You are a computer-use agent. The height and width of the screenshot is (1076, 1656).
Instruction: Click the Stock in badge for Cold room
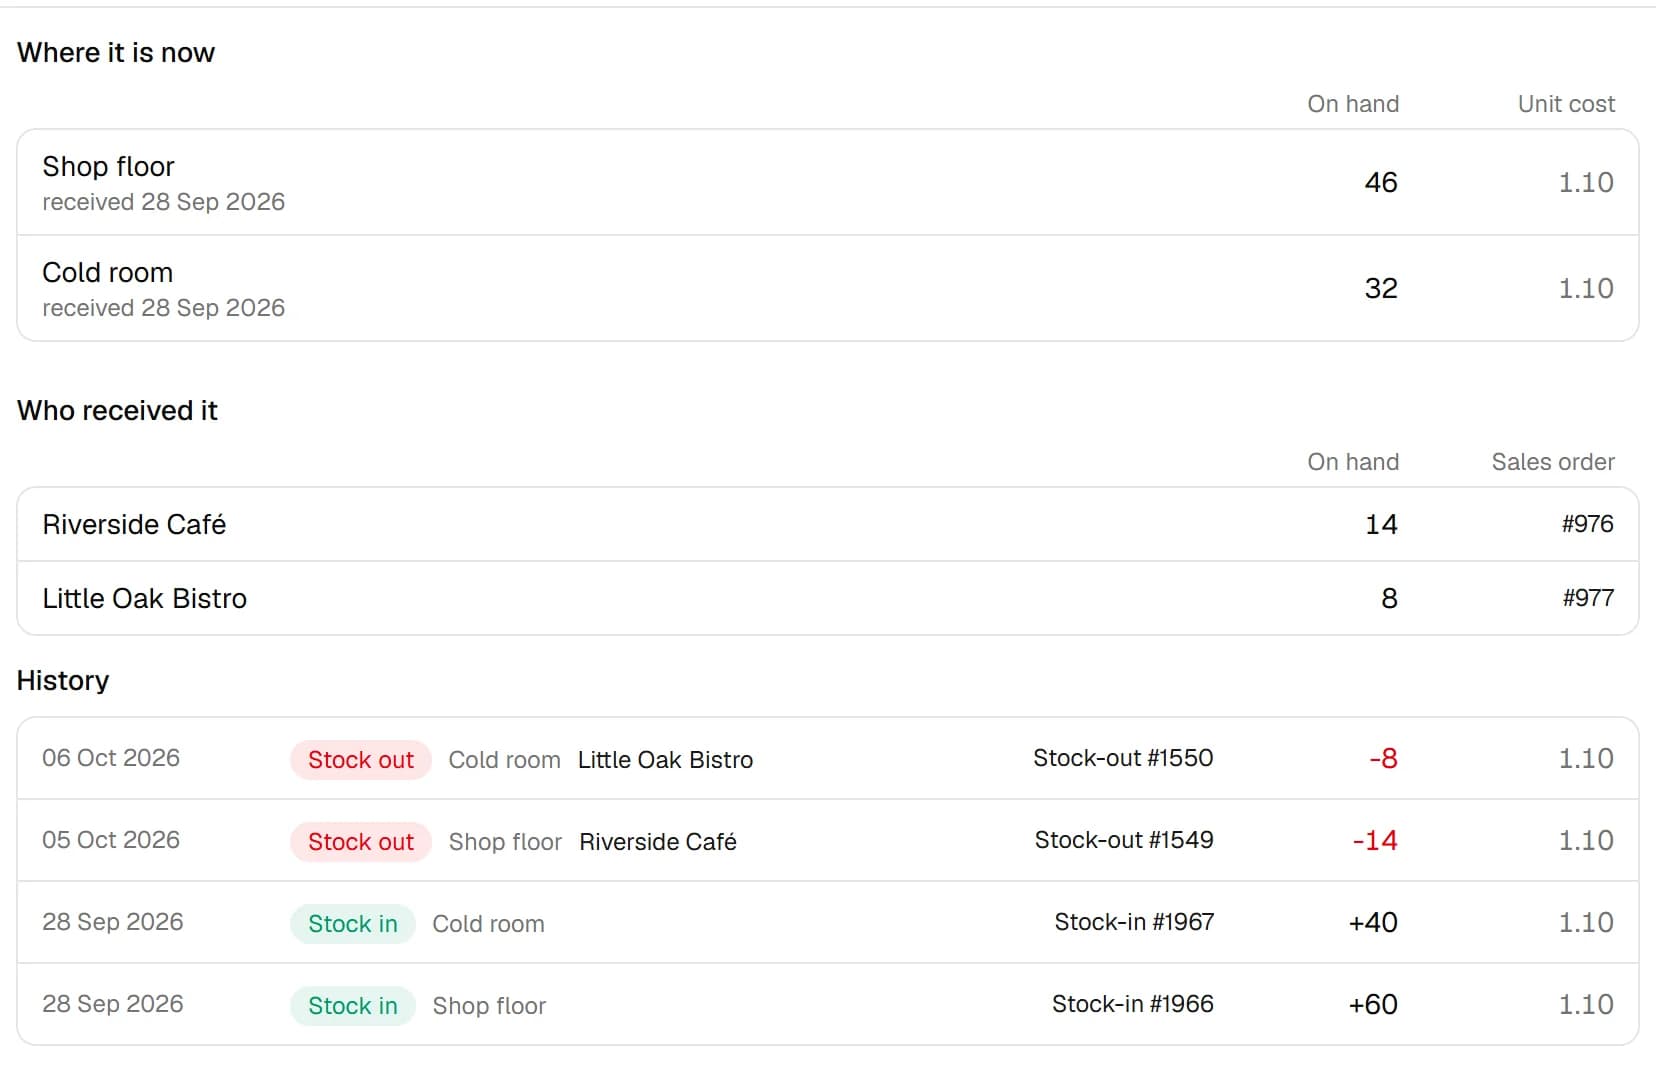353,924
